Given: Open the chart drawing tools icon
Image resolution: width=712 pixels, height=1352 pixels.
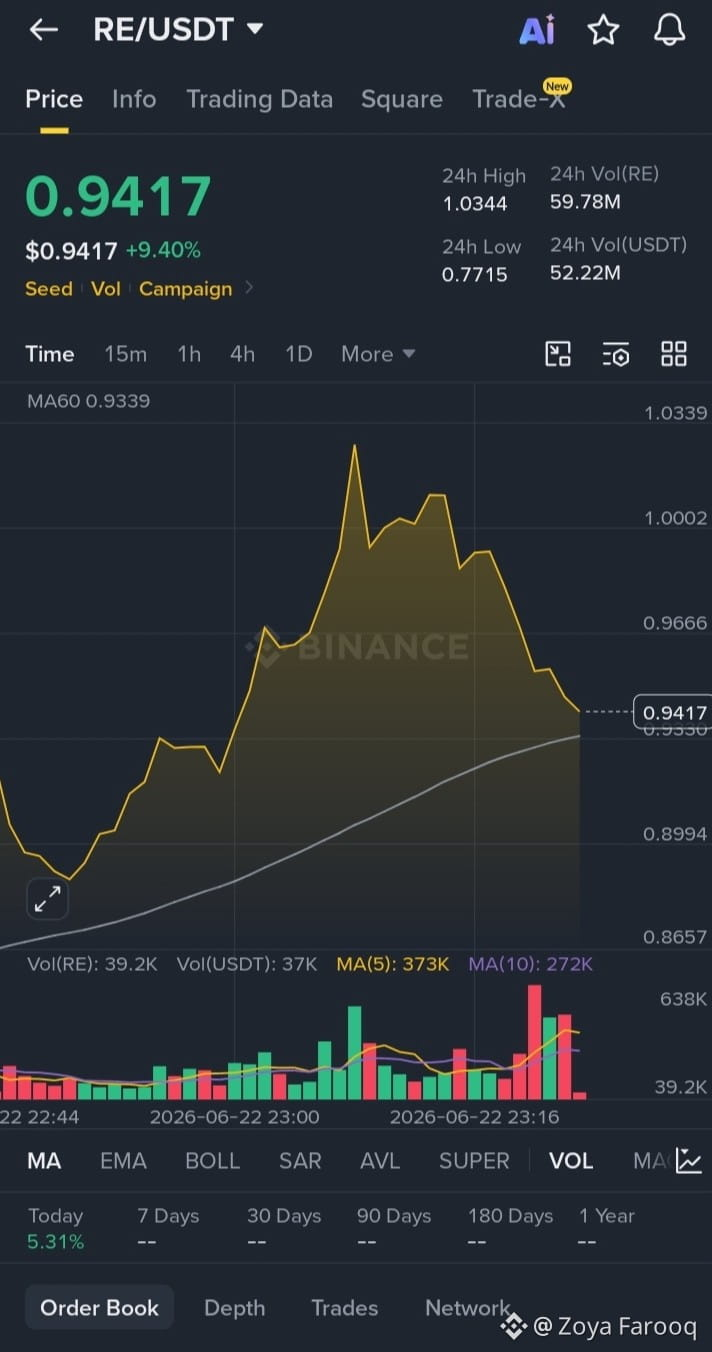Looking at the screenshot, I should (557, 353).
